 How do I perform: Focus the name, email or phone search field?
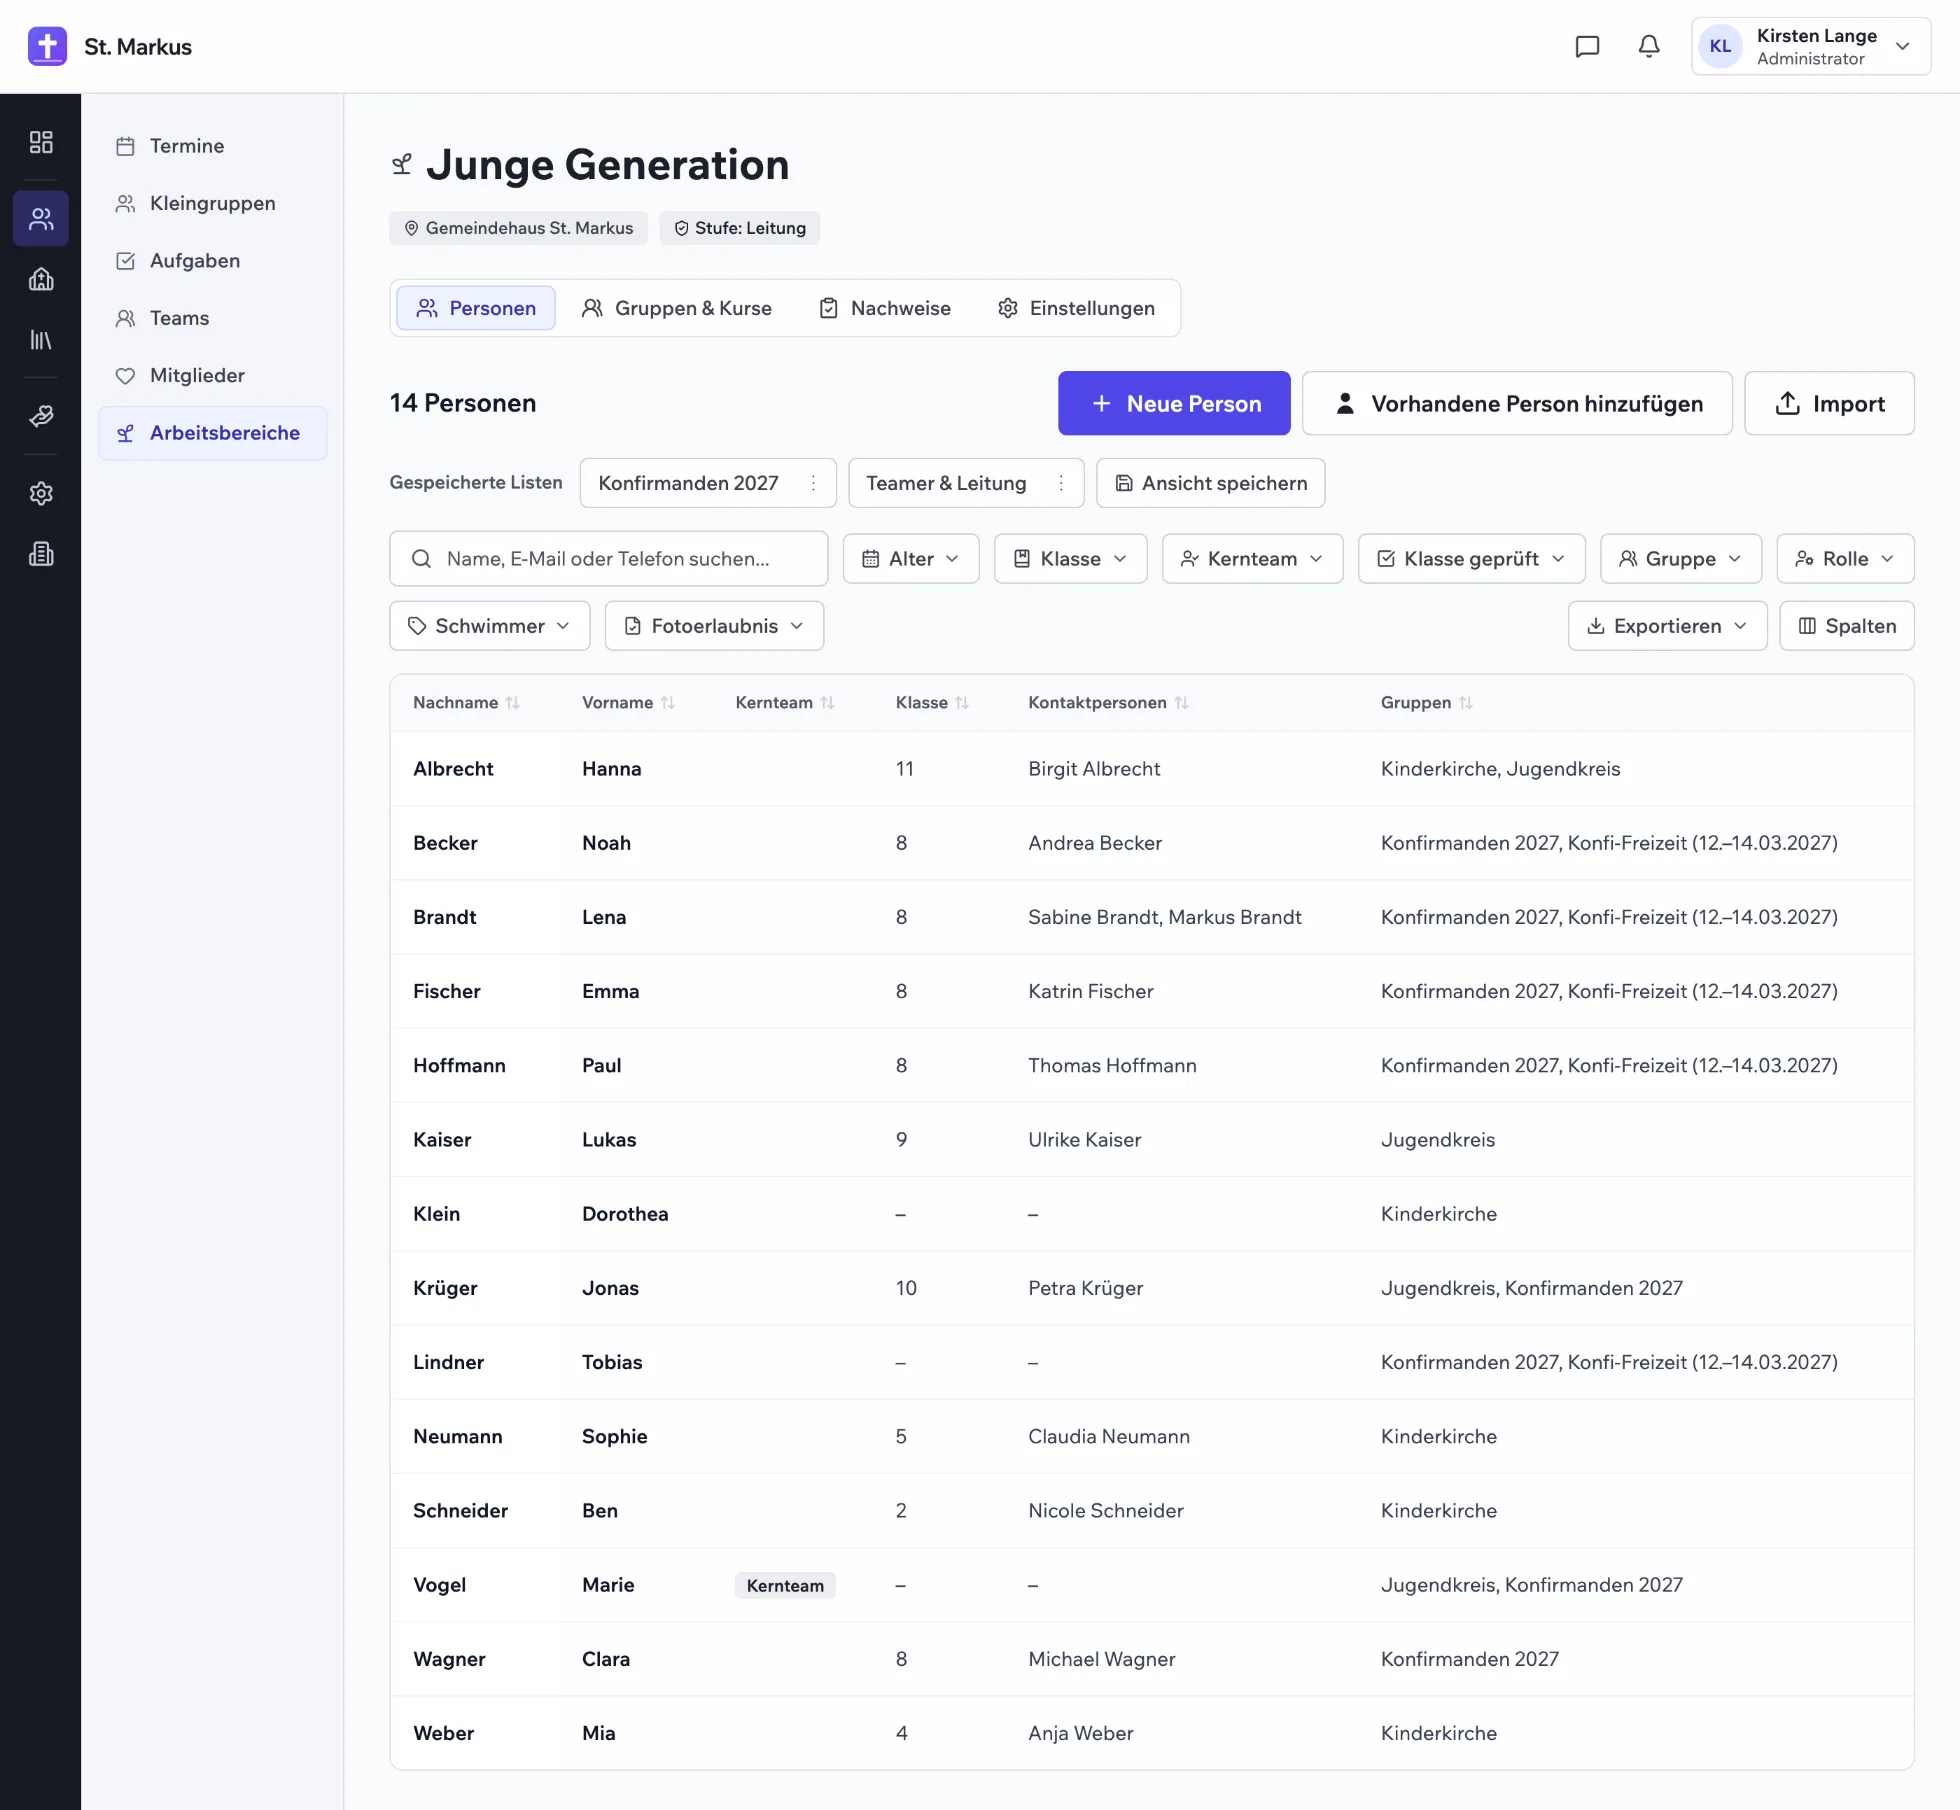point(608,558)
